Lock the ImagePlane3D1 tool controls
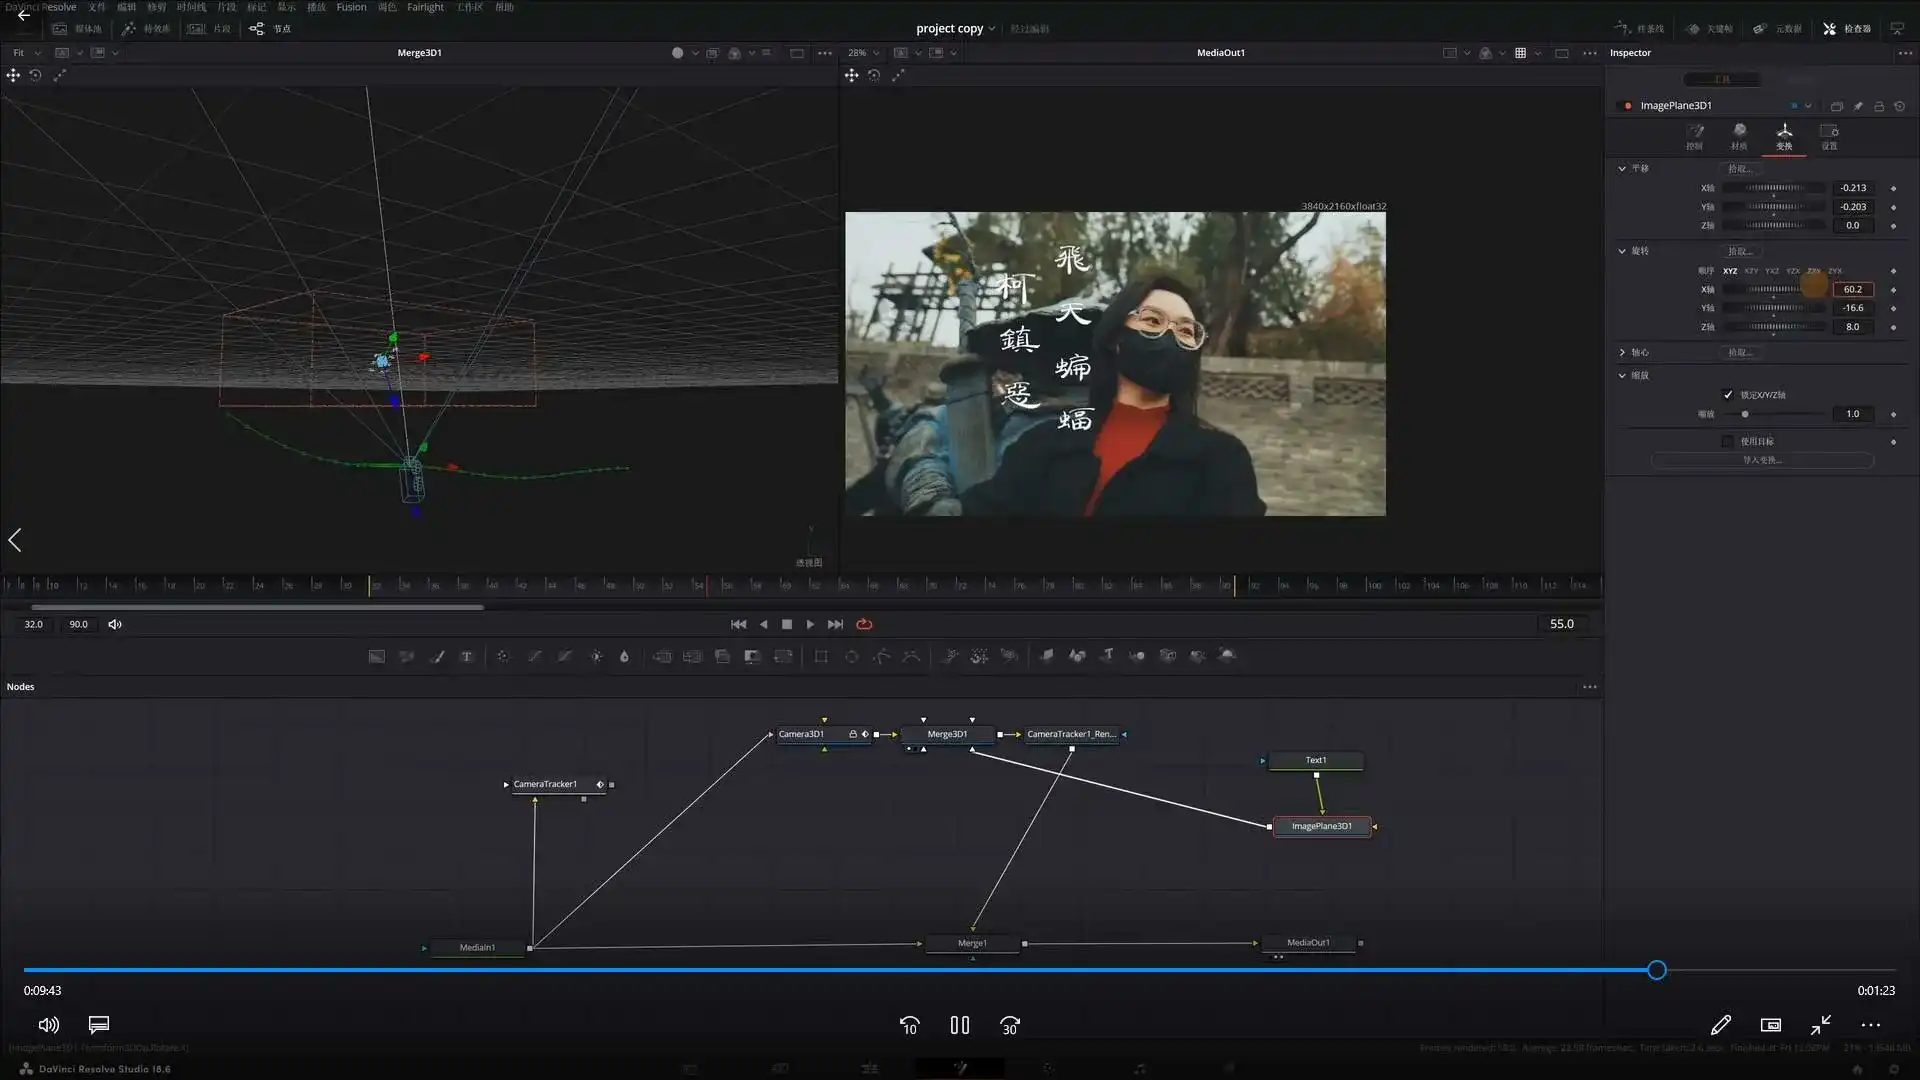The width and height of the screenshot is (1920, 1080). pyautogui.click(x=1879, y=106)
